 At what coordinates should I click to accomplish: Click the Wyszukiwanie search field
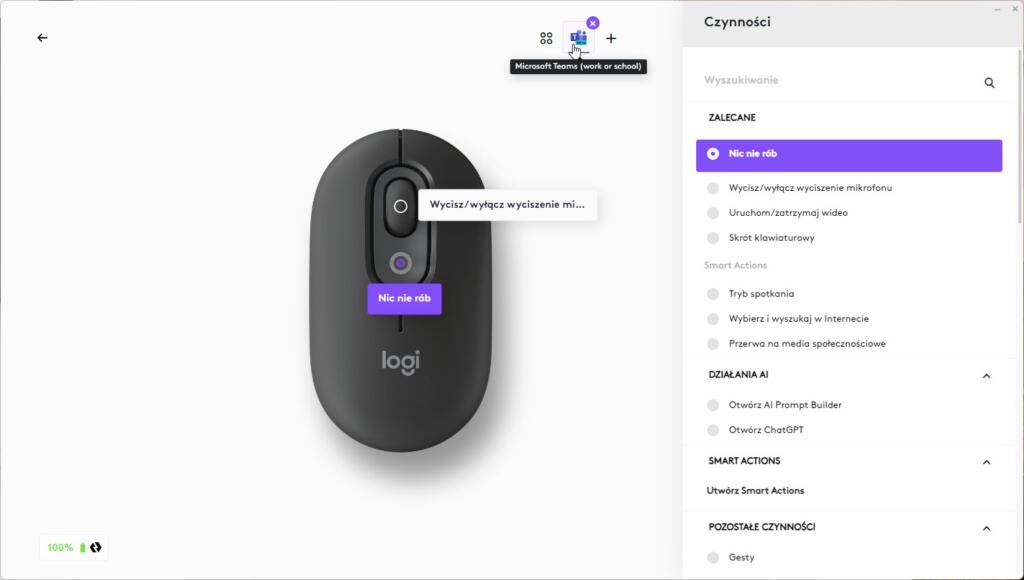pos(839,81)
